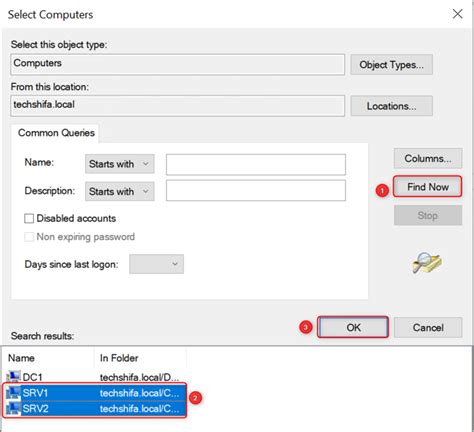
Task: Click the object type field showing Computers
Action: [177, 64]
